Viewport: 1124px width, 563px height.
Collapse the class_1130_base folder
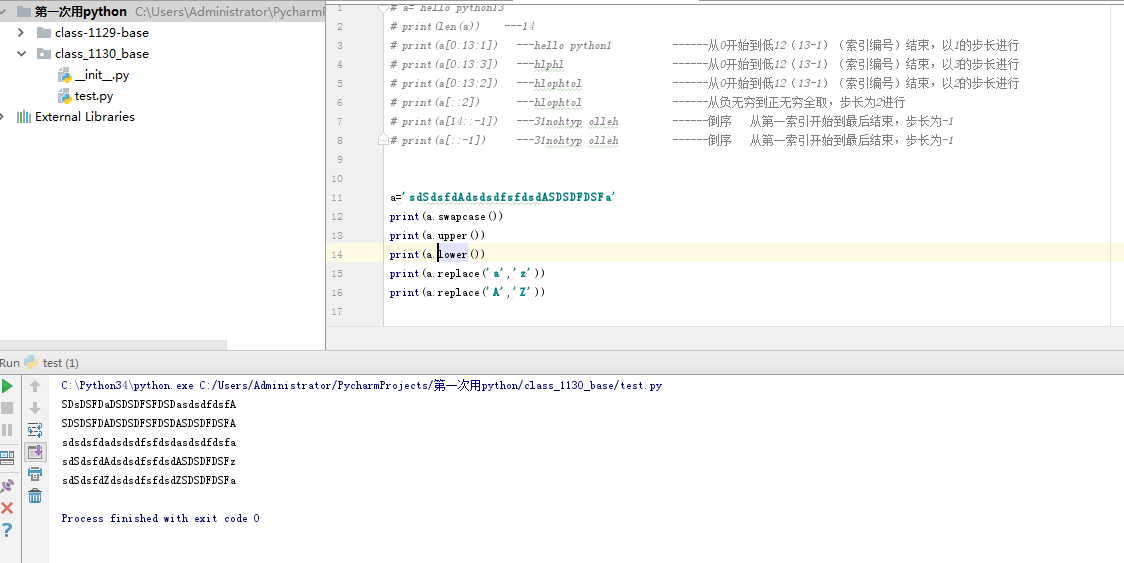[x=21, y=54]
